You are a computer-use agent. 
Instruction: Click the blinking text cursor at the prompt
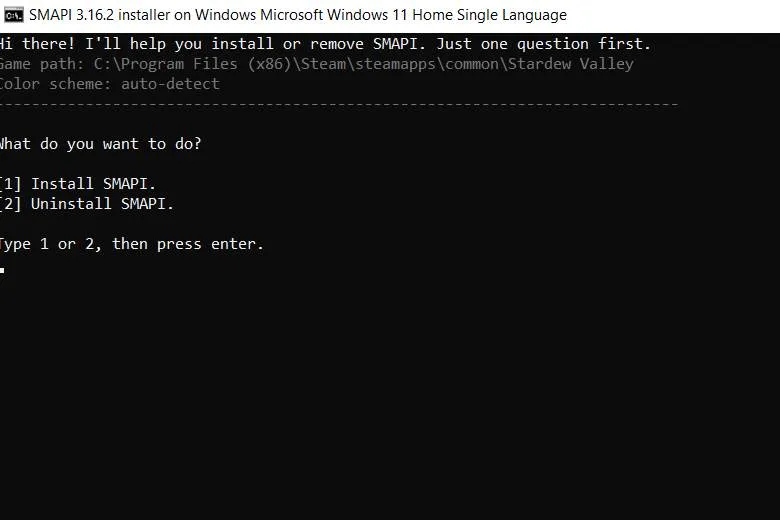[x=3, y=269]
